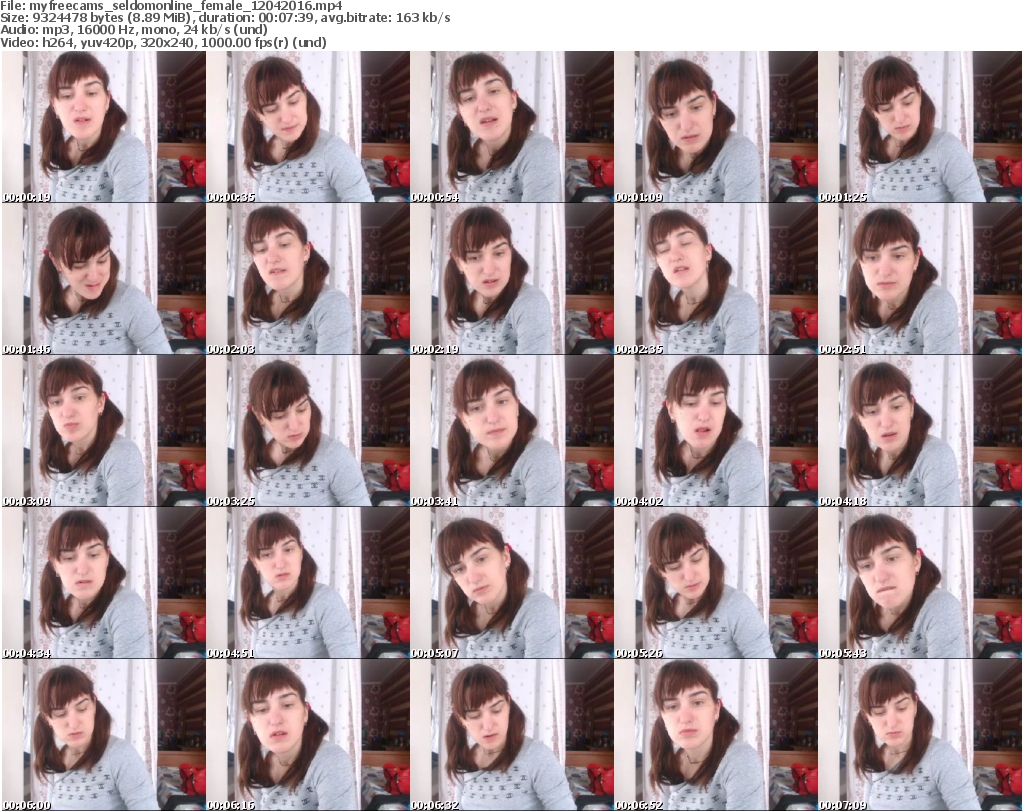Select the thumbnail stamped 00:02:51
Viewport: 1024px width, 811px height.
click(920, 279)
